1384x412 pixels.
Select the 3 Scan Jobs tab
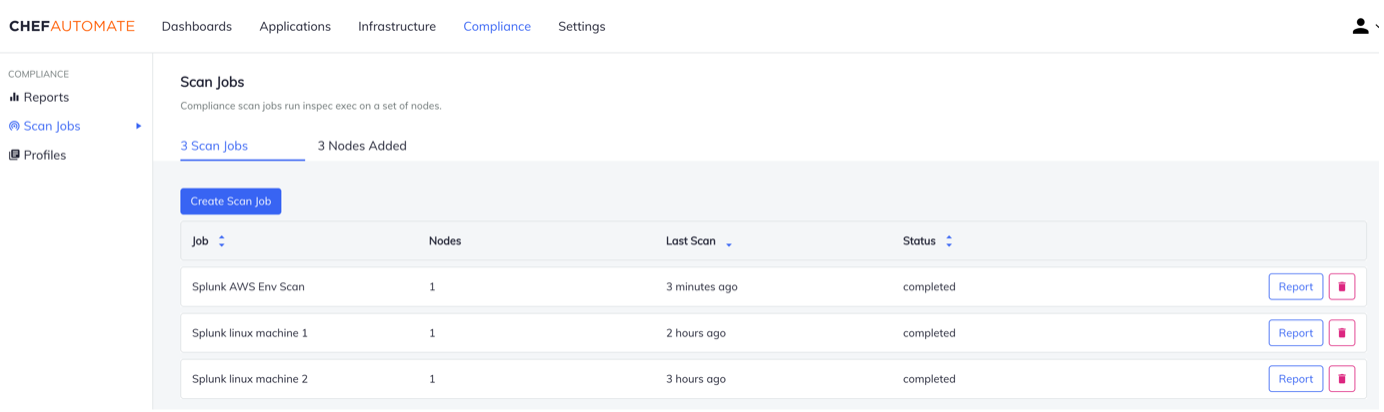click(214, 146)
